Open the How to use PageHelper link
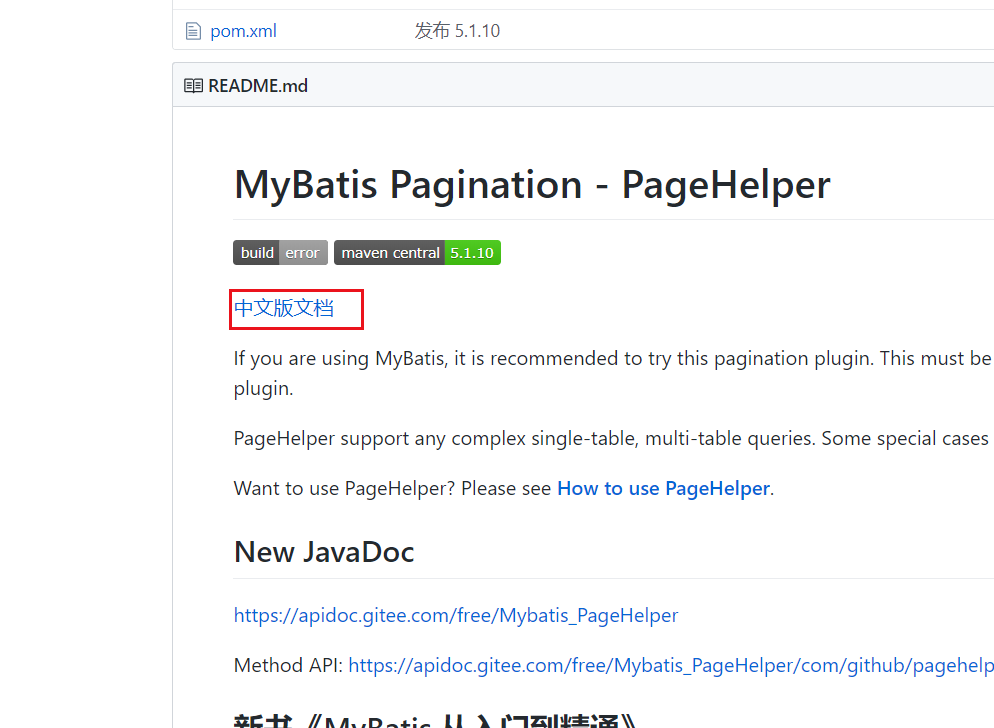Viewport: 994px width, 728px height. pos(663,488)
